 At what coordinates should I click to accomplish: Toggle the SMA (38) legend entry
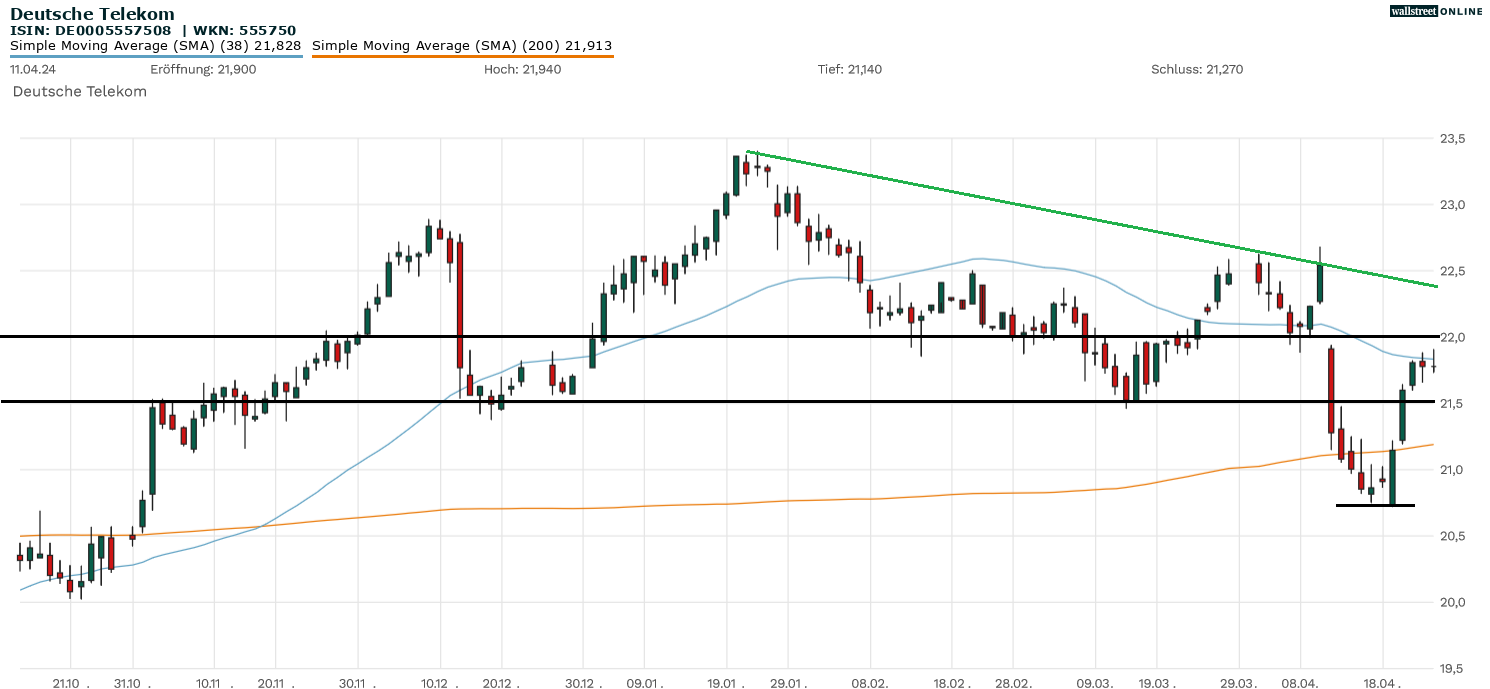pyautogui.click(x=155, y=46)
